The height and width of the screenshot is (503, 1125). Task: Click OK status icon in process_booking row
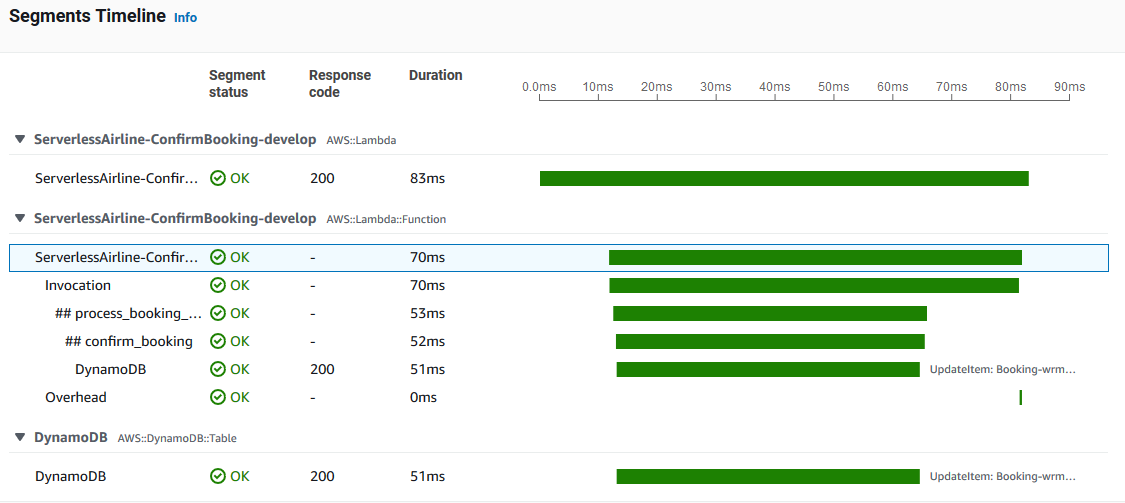pos(218,313)
